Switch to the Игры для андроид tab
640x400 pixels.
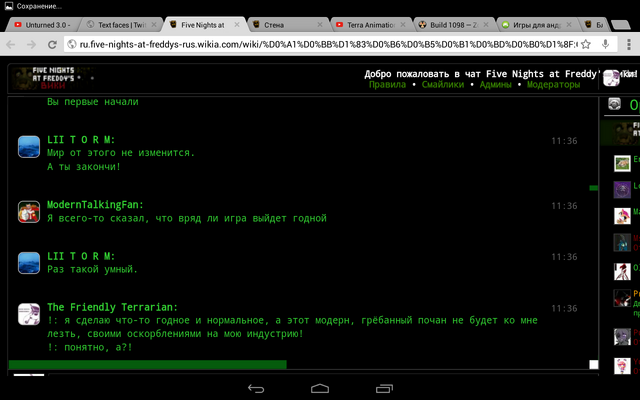537,25
